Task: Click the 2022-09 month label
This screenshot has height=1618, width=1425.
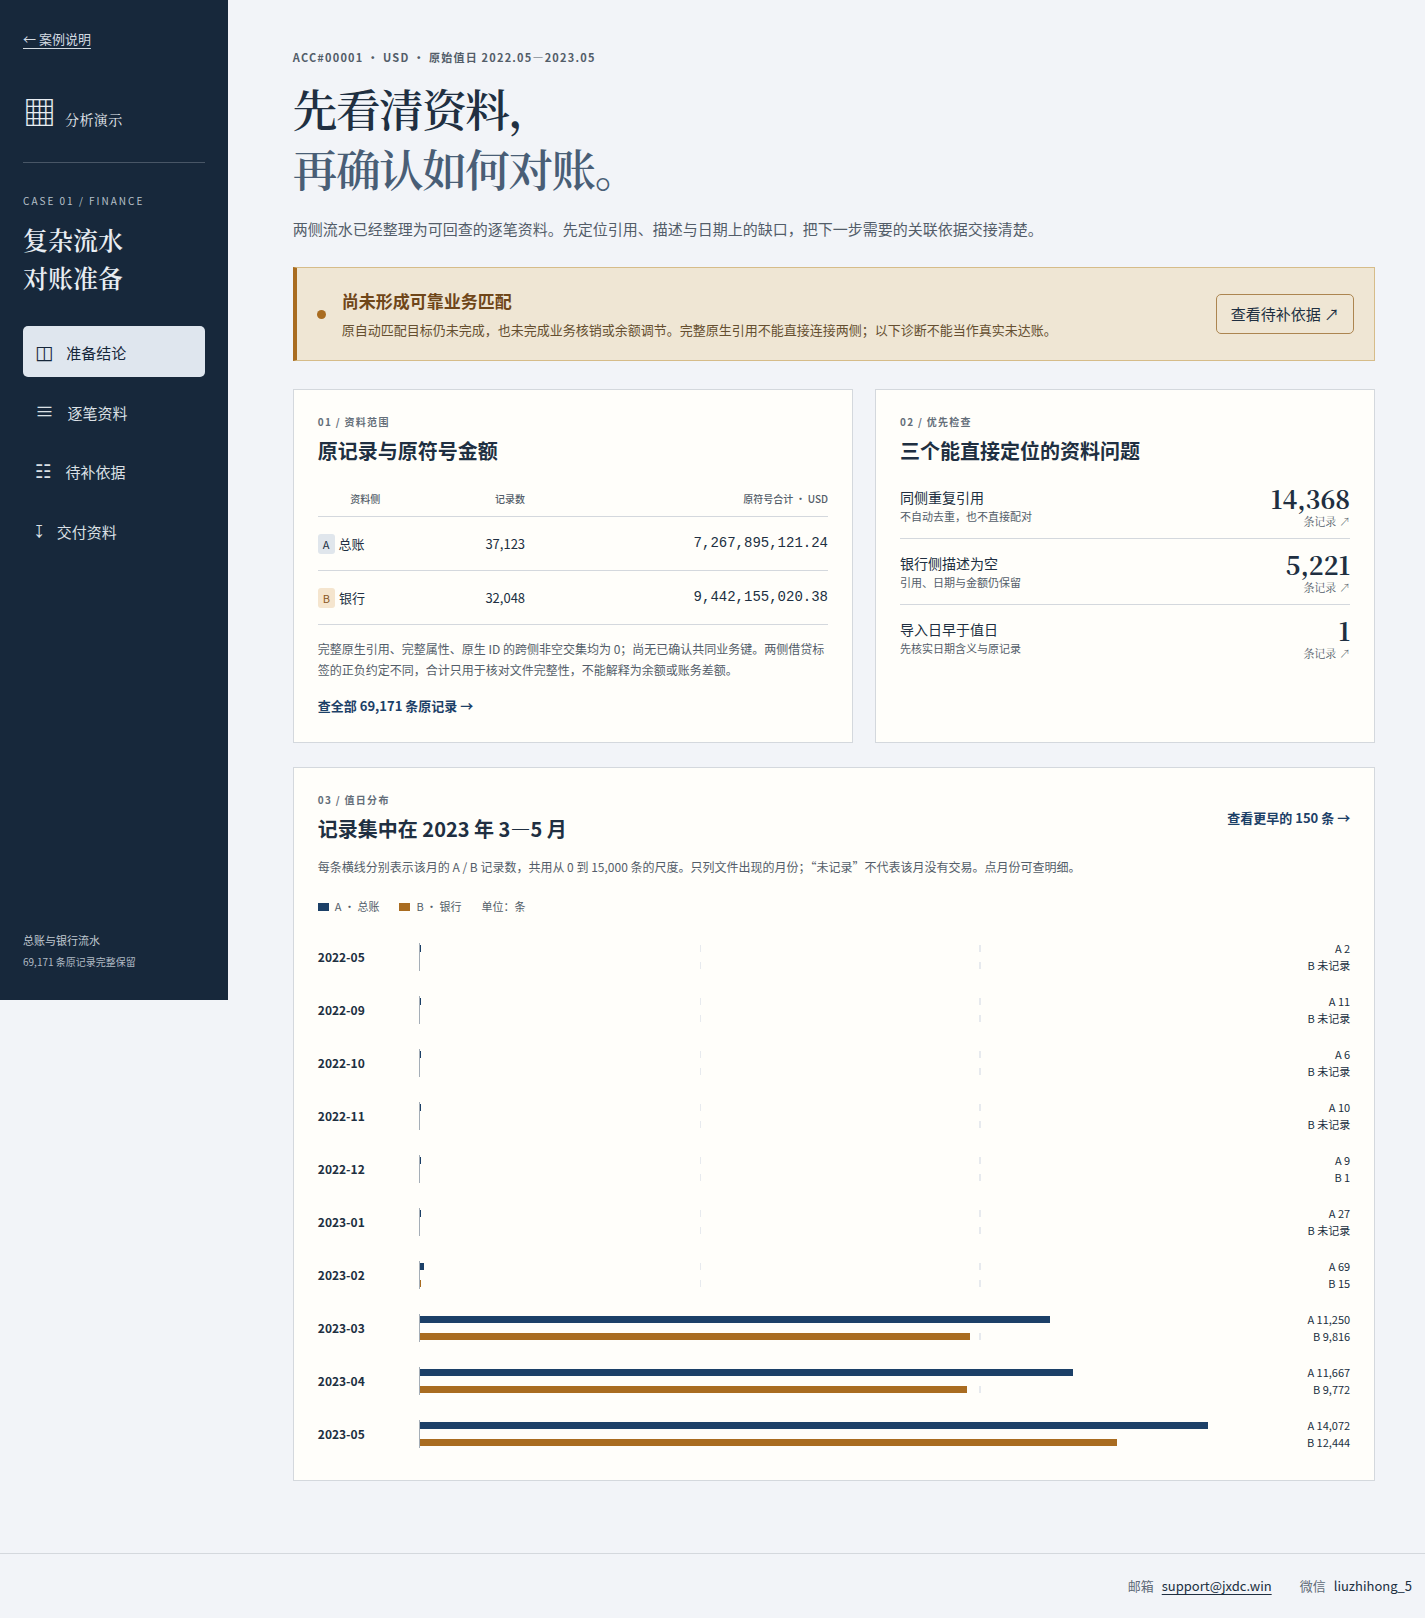Action: tap(341, 1010)
